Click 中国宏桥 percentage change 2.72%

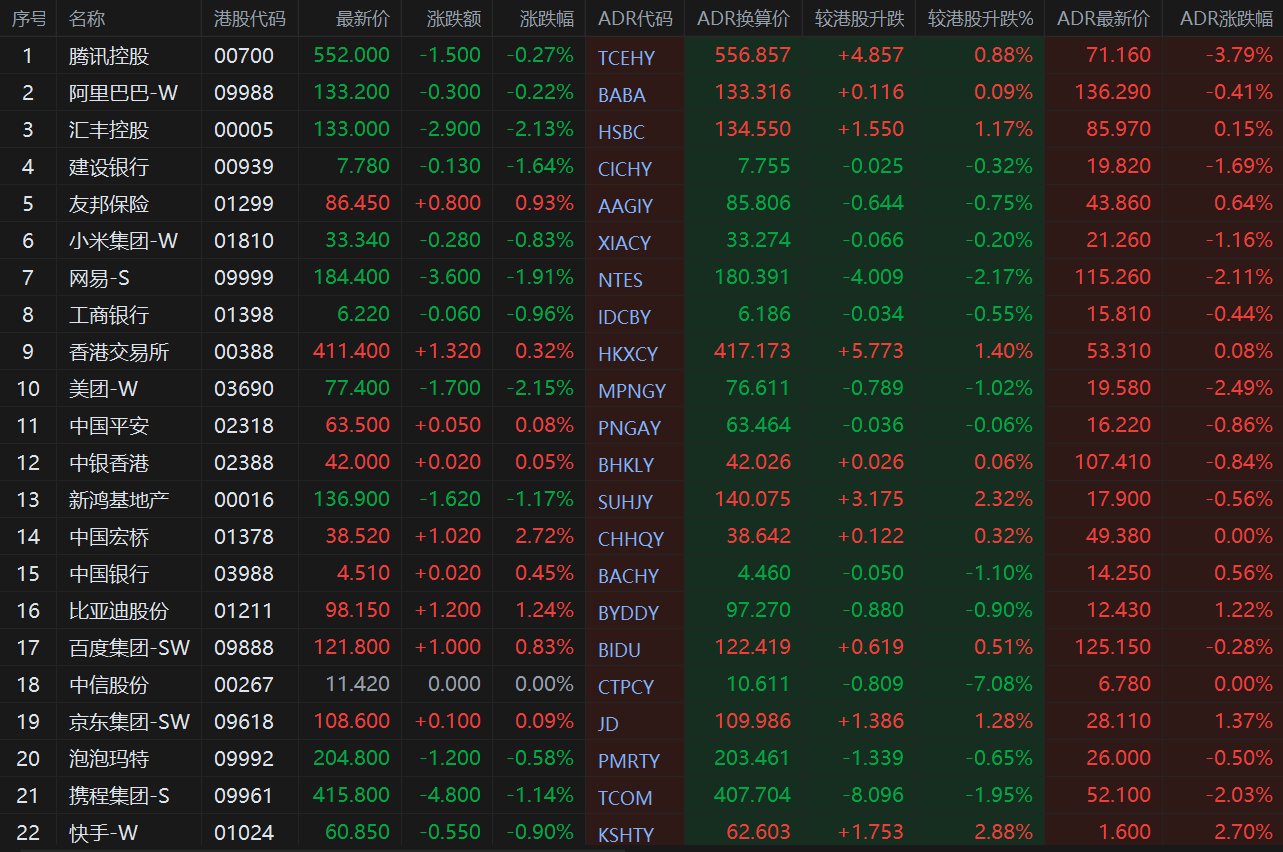pos(544,537)
